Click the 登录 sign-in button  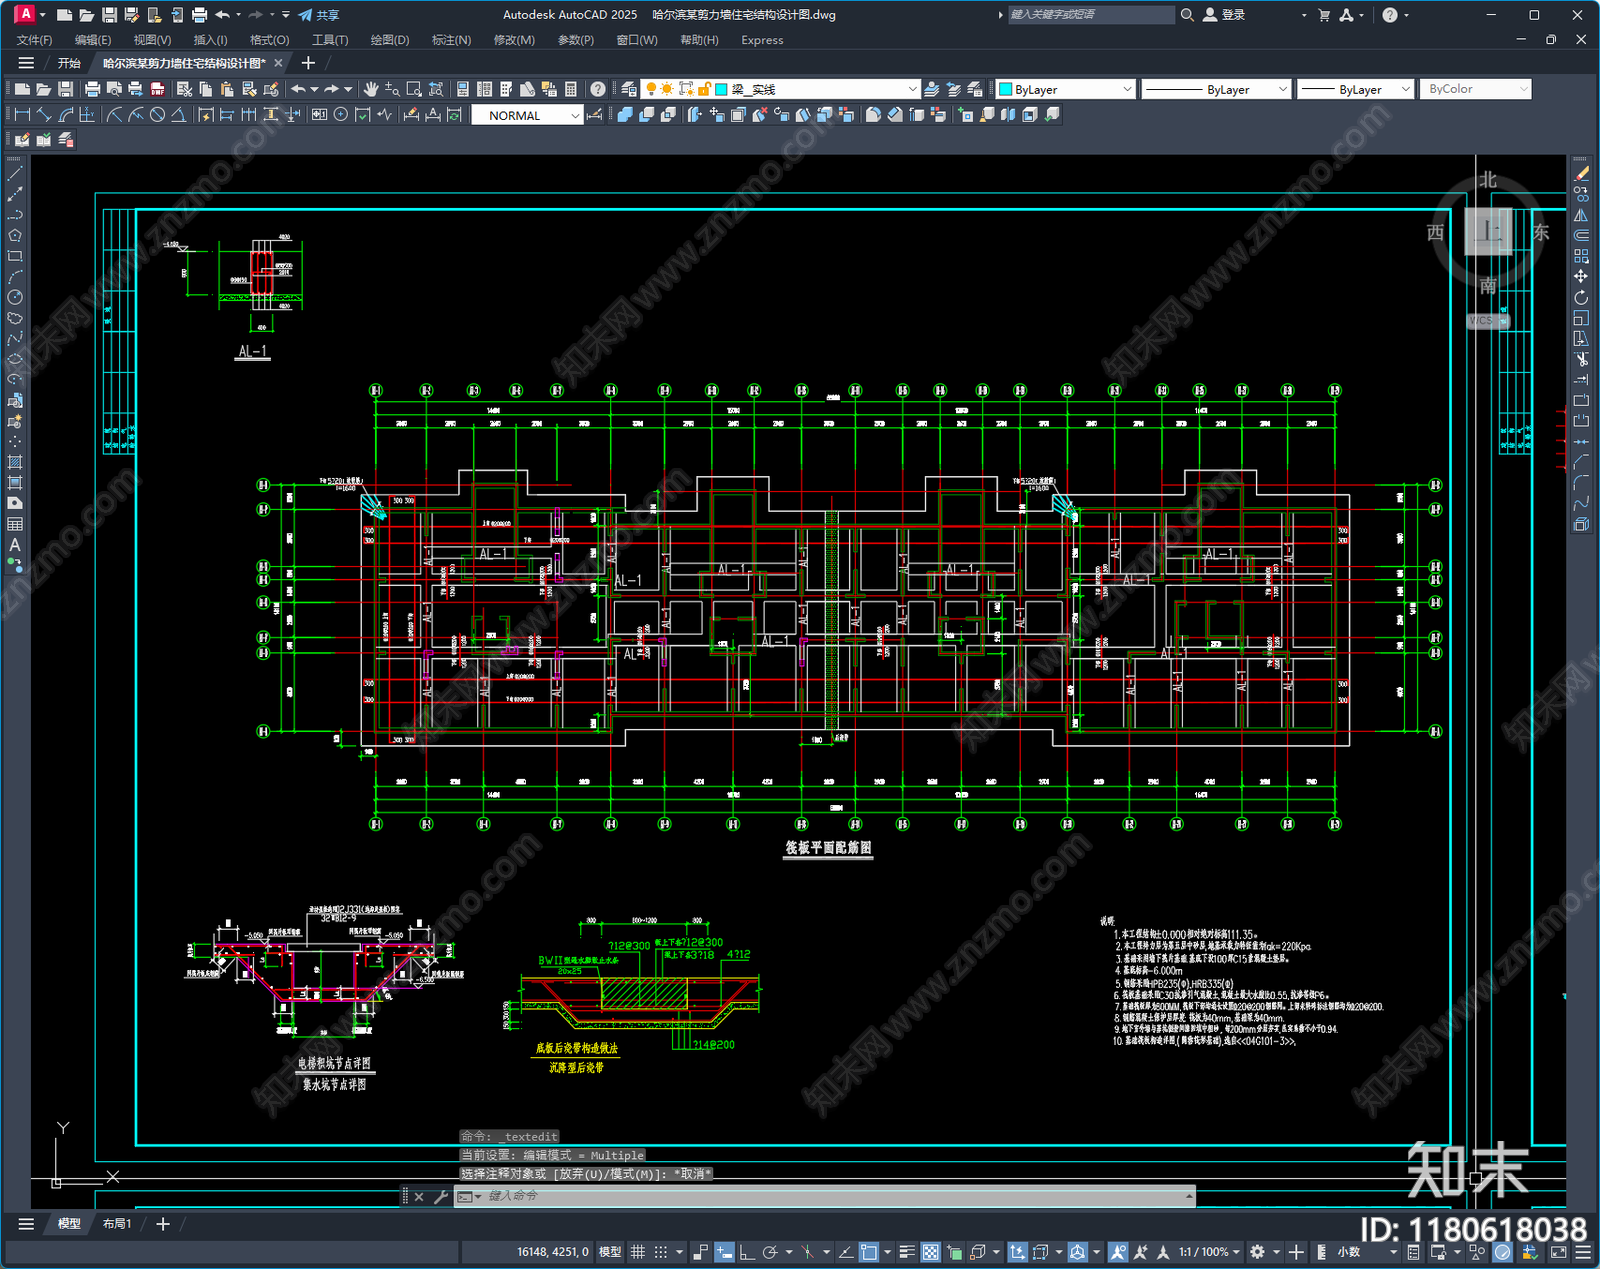[1225, 15]
